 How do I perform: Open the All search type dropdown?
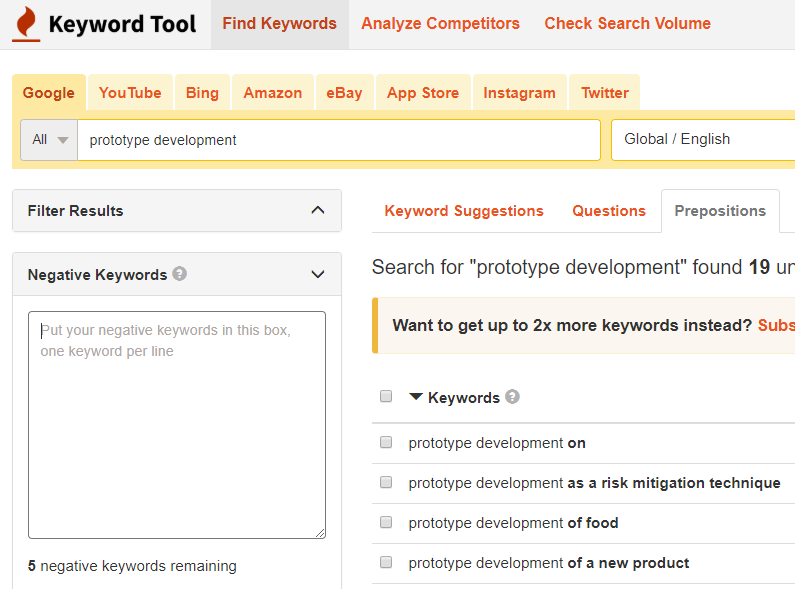pyautogui.click(x=49, y=140)
